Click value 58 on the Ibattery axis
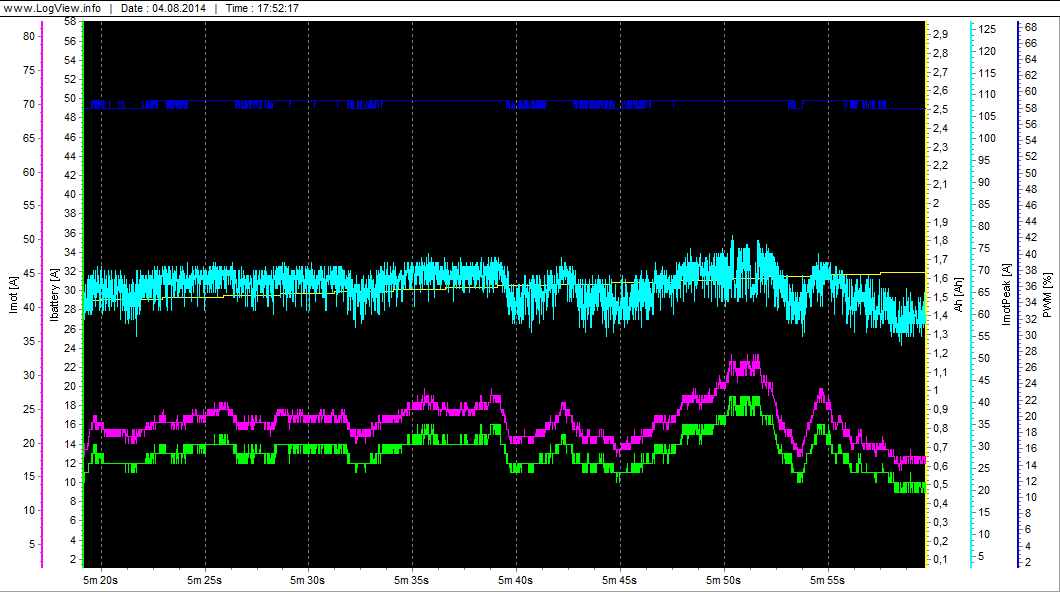 (x=70, y=22)
